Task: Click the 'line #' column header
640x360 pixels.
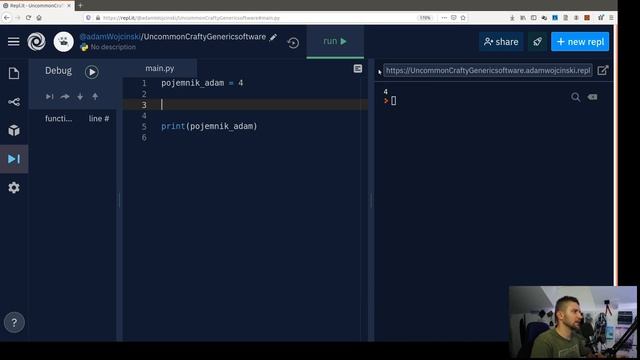Action: point(99,118)
